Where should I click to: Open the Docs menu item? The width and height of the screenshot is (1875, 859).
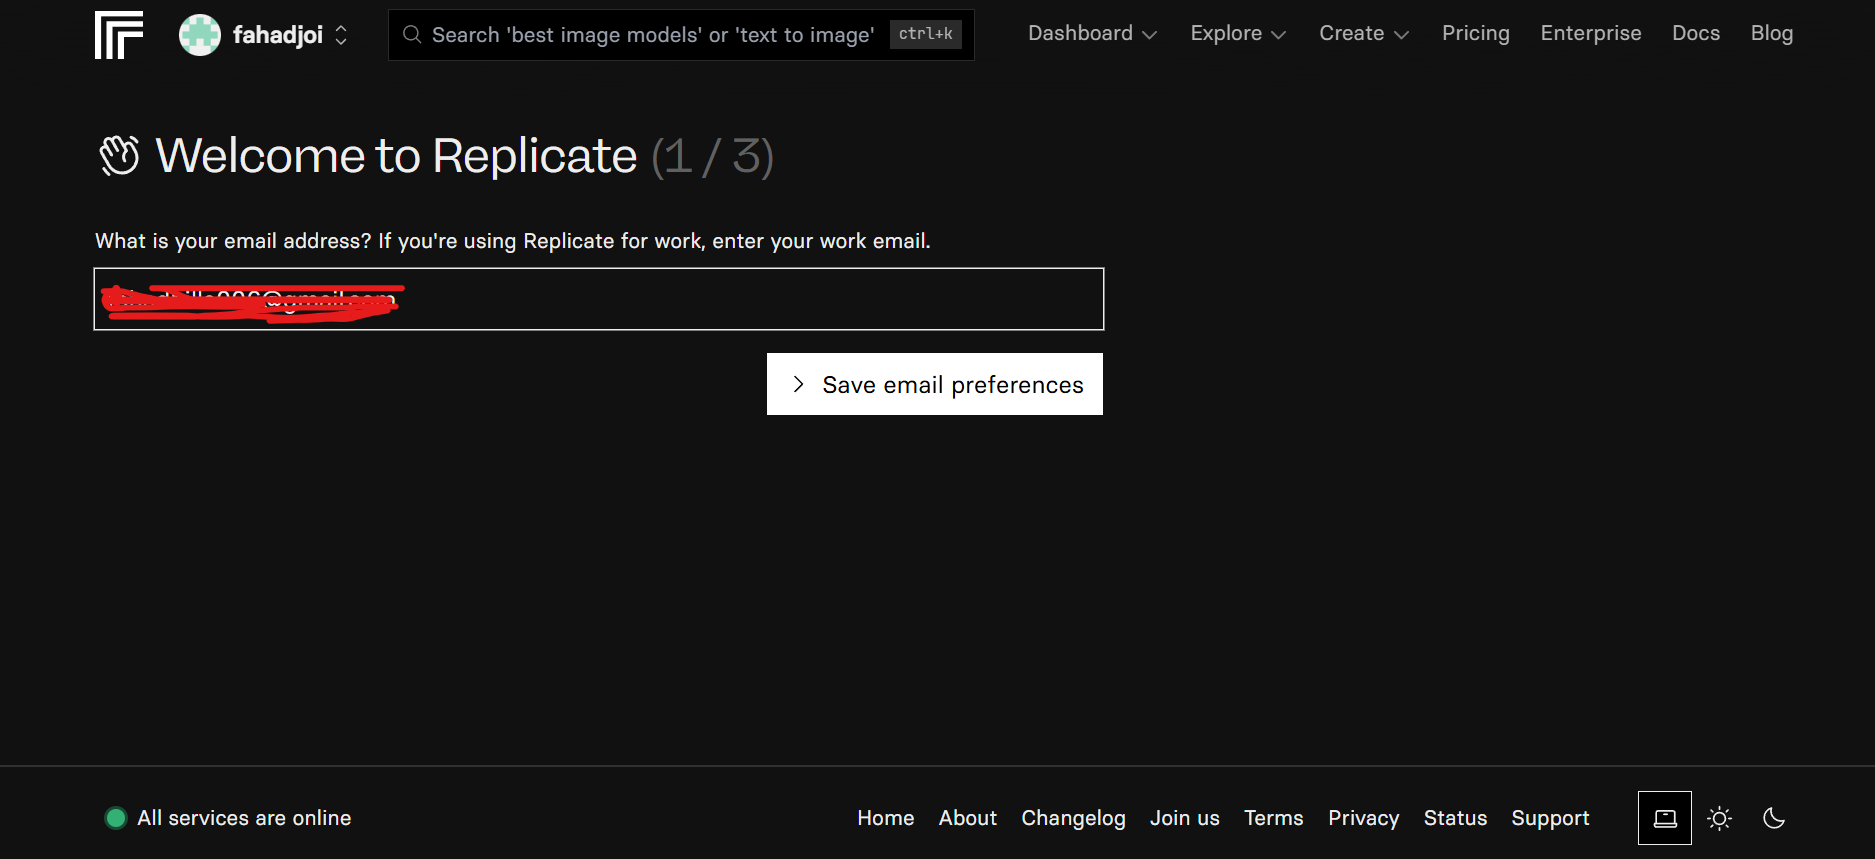coord(1695,33)
